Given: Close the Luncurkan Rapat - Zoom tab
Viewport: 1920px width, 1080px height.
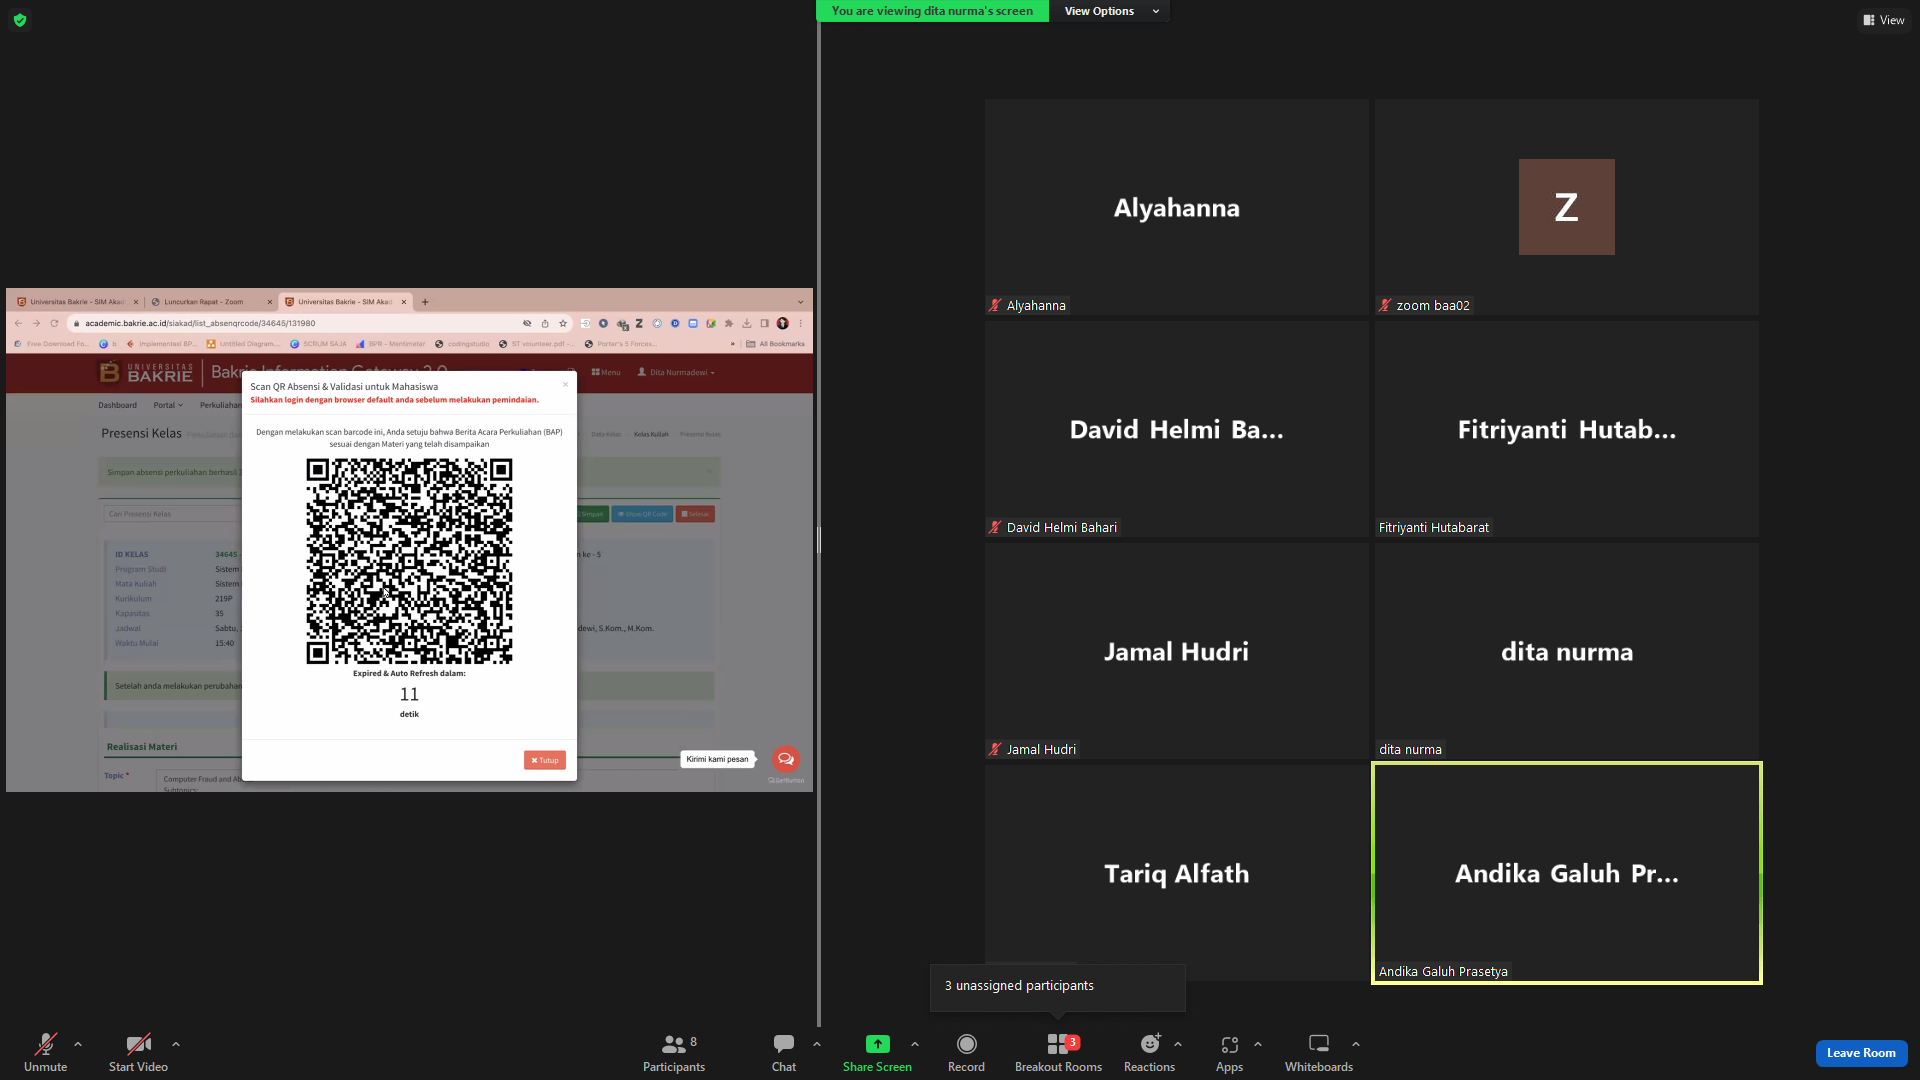Looking at the screenshot, I should [269, 302].
